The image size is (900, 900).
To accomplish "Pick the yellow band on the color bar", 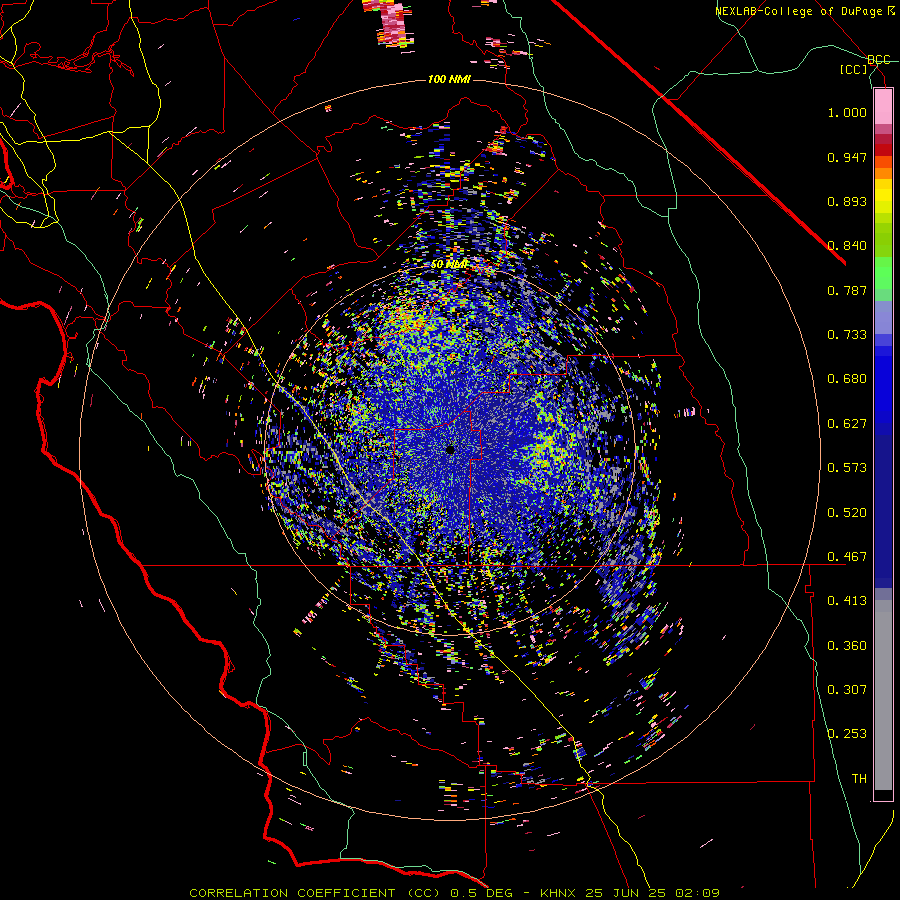I will pos(883,196).
